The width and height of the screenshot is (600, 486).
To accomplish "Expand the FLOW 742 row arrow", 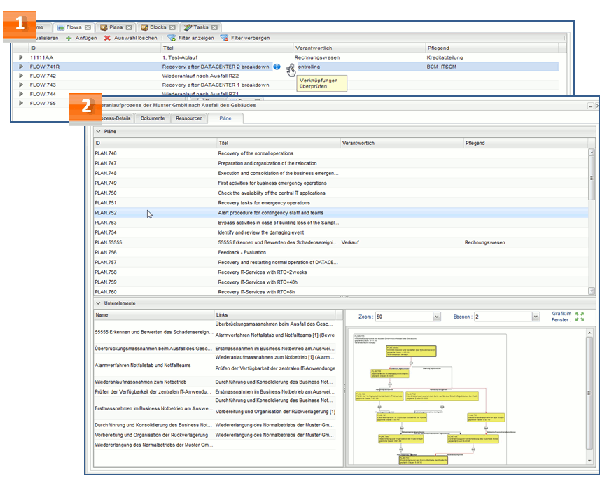I will coord(21,76).
